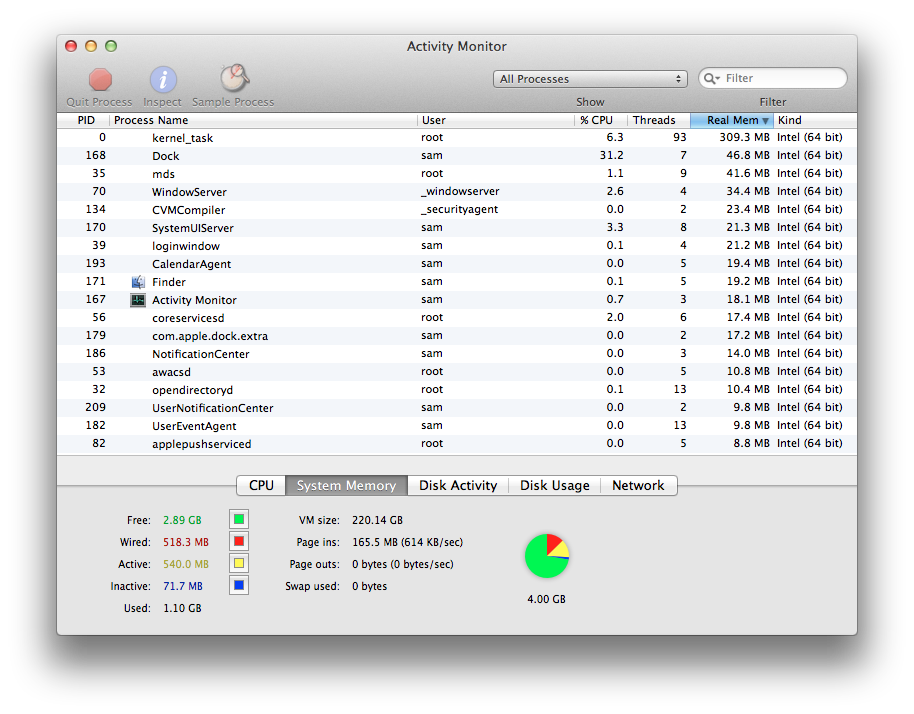The height and width of the screenshot is (714, 914).
Task: Click the Quit Process stop-sign icon
Action: (100, 80)
